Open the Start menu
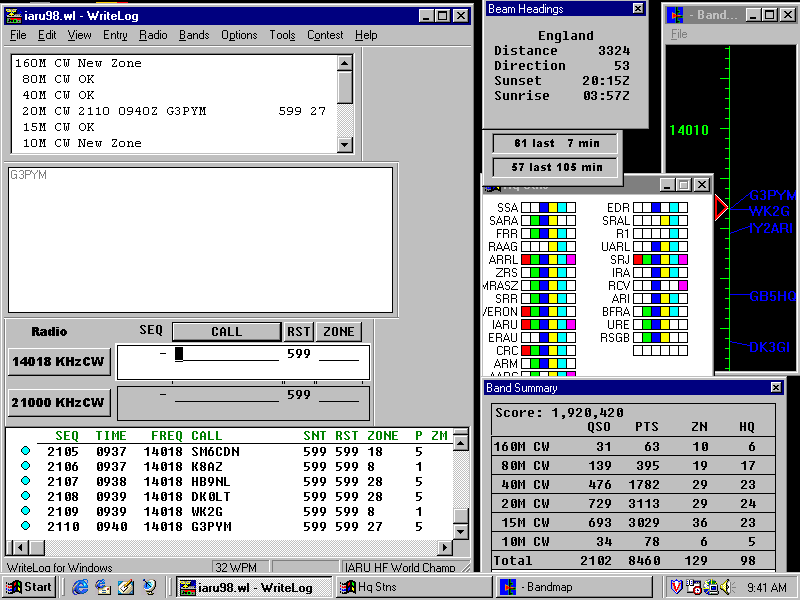Image resolution: width=800 pixels, height=600 pixels. point(29,587)
